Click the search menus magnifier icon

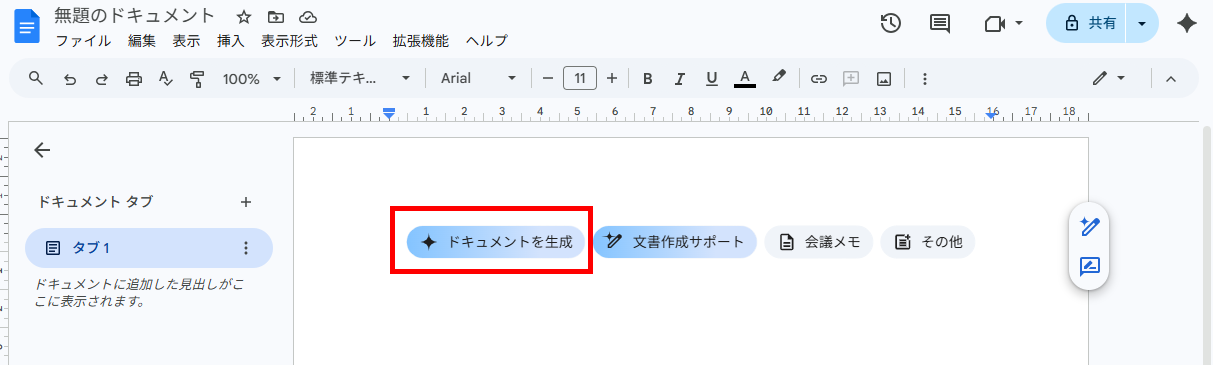tap(36, 78)
